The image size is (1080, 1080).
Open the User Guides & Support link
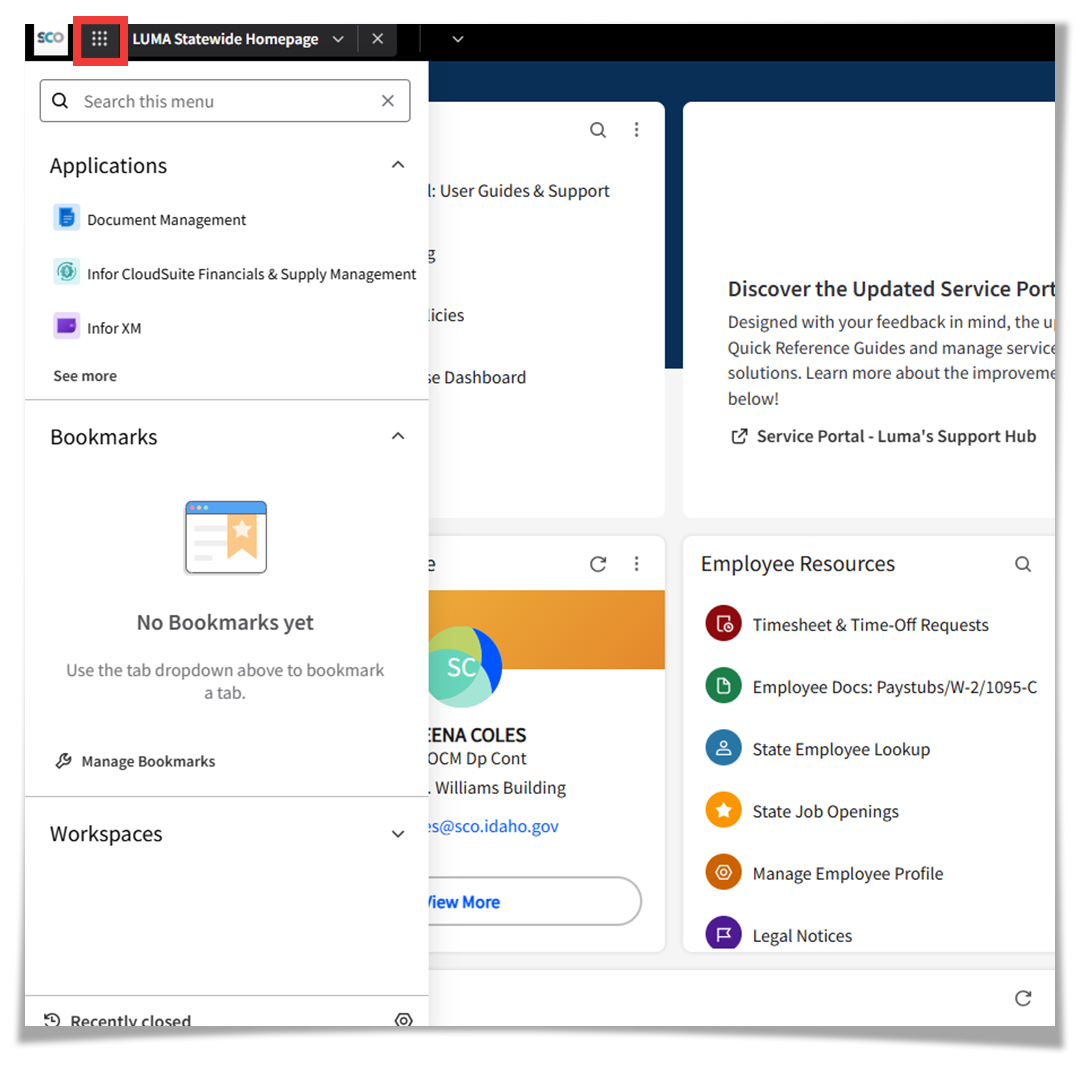point(520,191)
